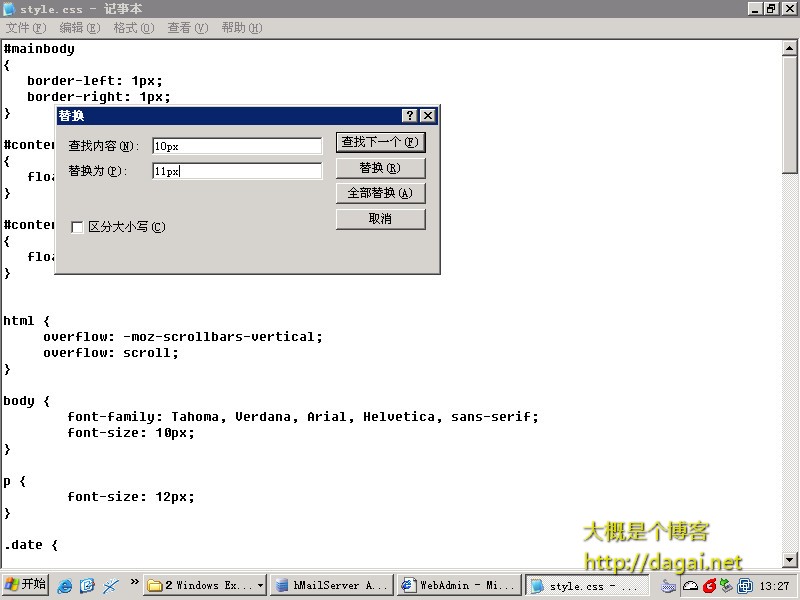Viewport: 800px width, 600px height.
Task: Click the Notepad icon in the title bar
Action: (9, 9)
